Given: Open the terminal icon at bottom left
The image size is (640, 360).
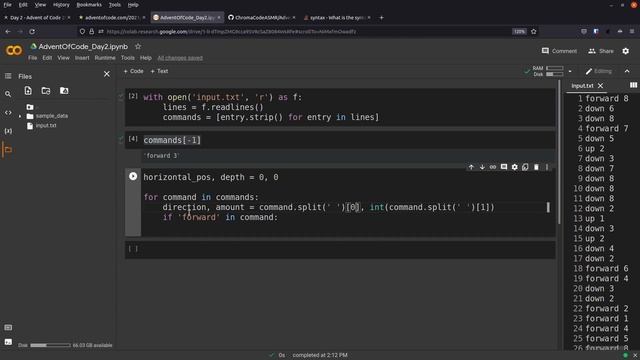Looking at the screenshot, I should pos(8,342).
